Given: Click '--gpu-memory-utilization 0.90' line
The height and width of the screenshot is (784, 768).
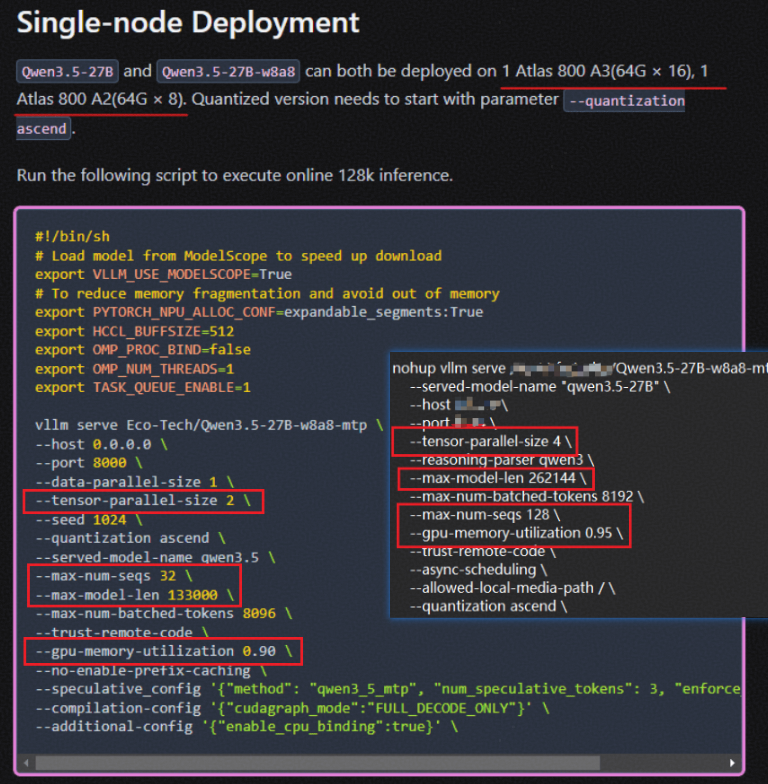Looking at the screenshot, I should (164, 651).
